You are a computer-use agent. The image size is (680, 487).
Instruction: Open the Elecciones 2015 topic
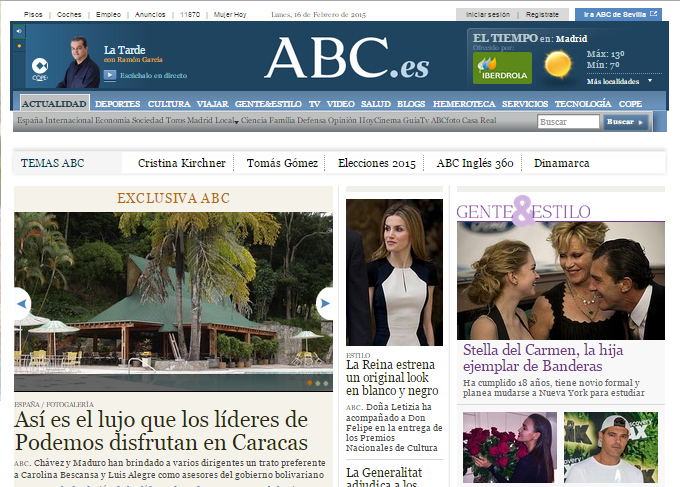(376, 163)
